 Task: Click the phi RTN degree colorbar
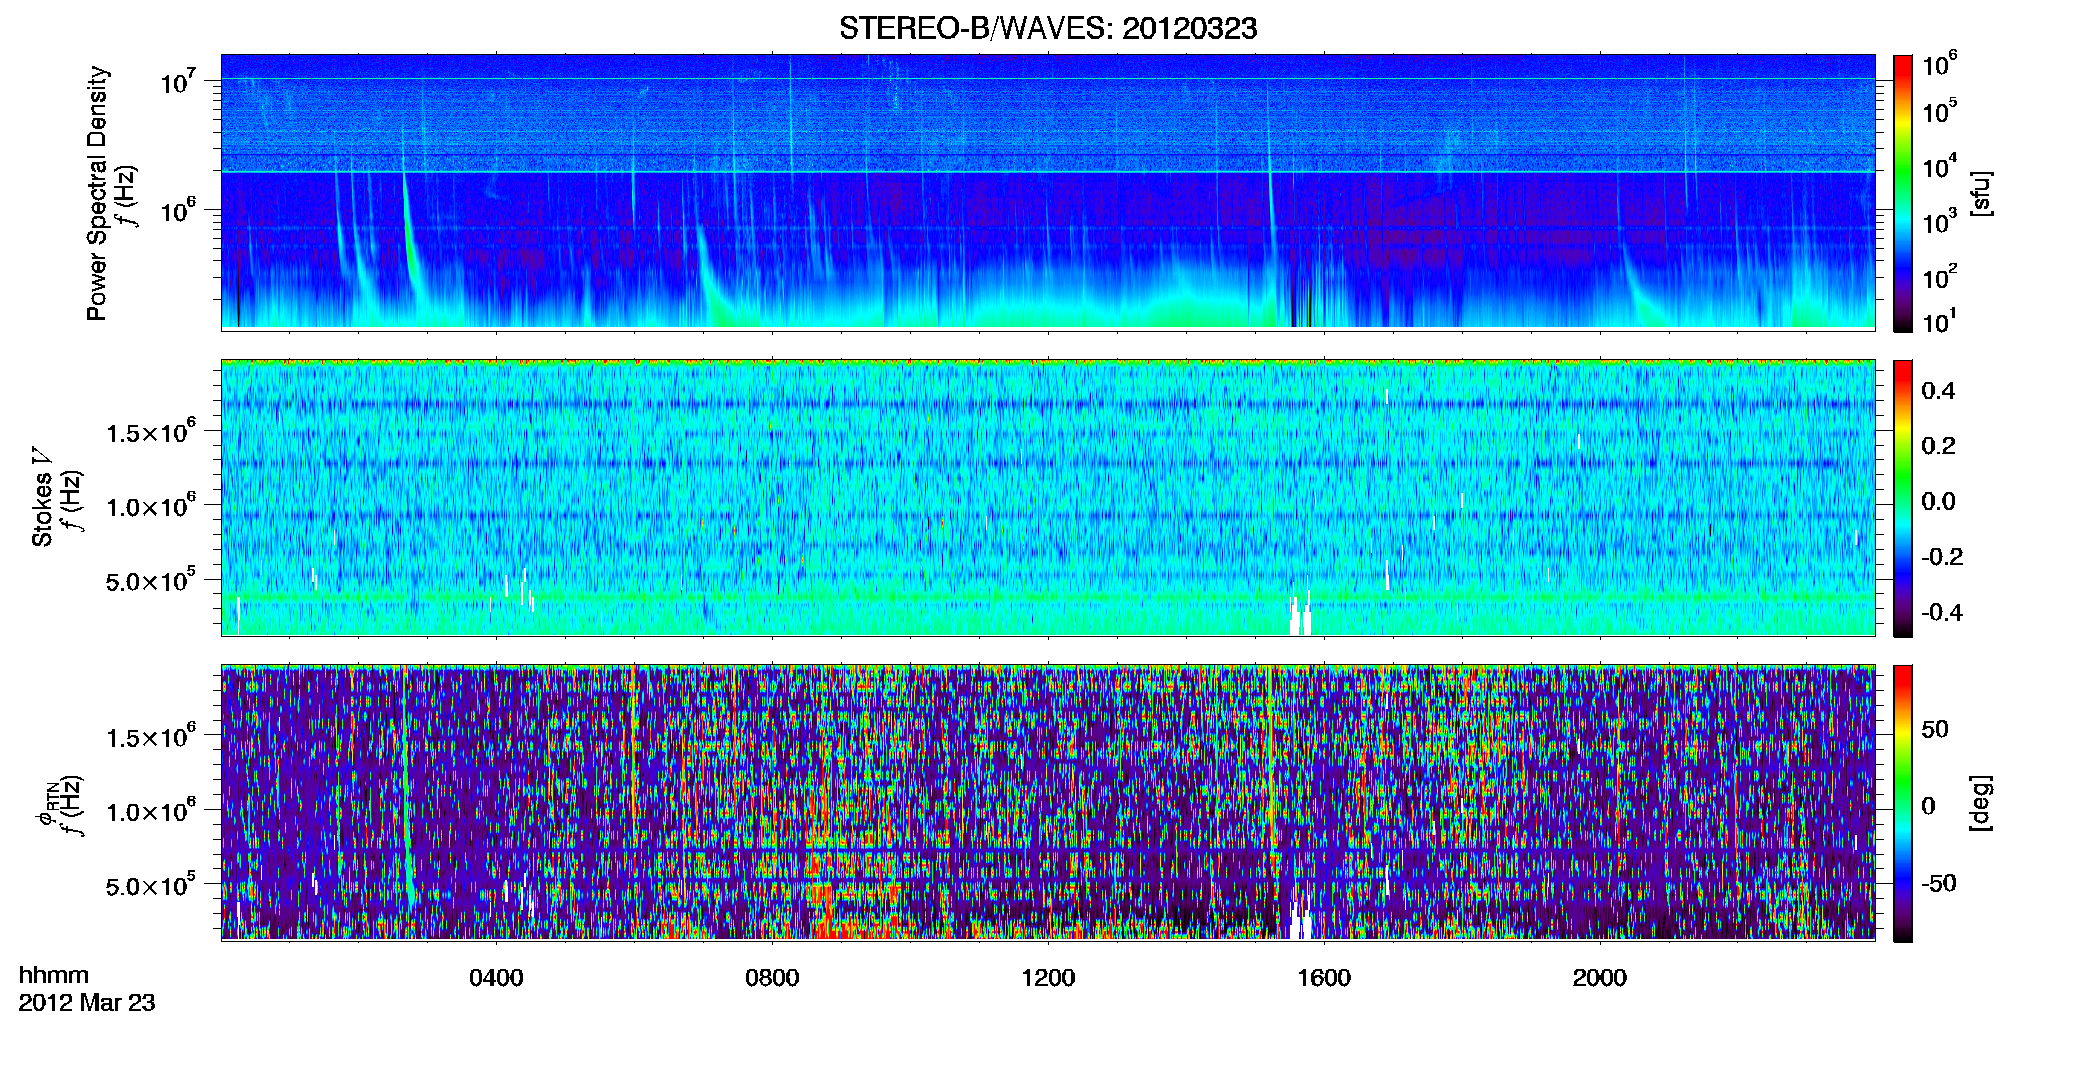tap(1903, 803)
